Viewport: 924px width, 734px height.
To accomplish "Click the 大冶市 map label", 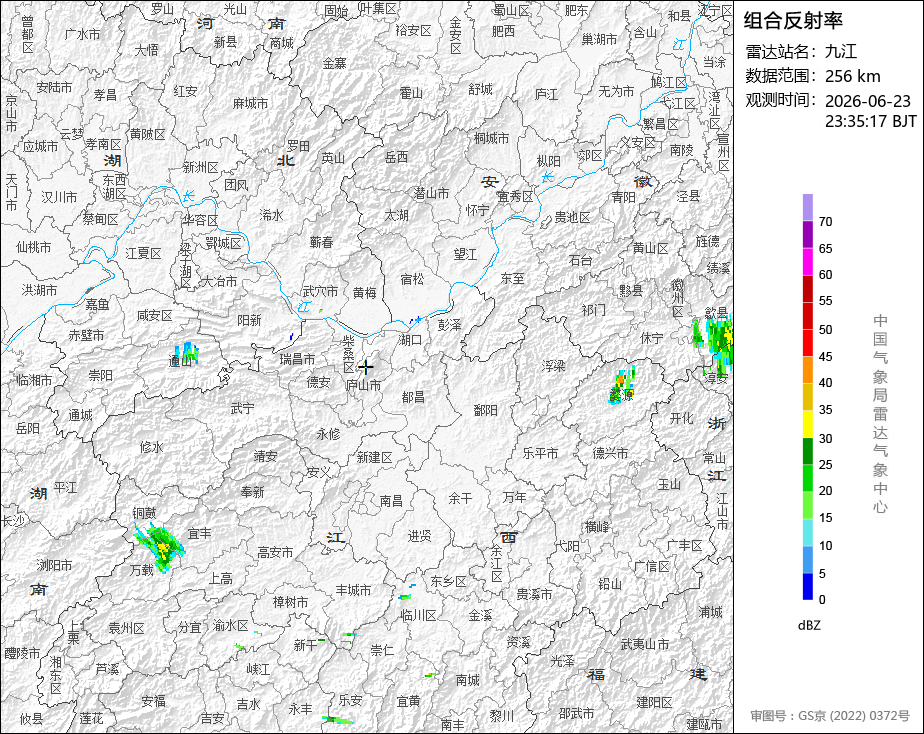I will [x=219, y=281].
